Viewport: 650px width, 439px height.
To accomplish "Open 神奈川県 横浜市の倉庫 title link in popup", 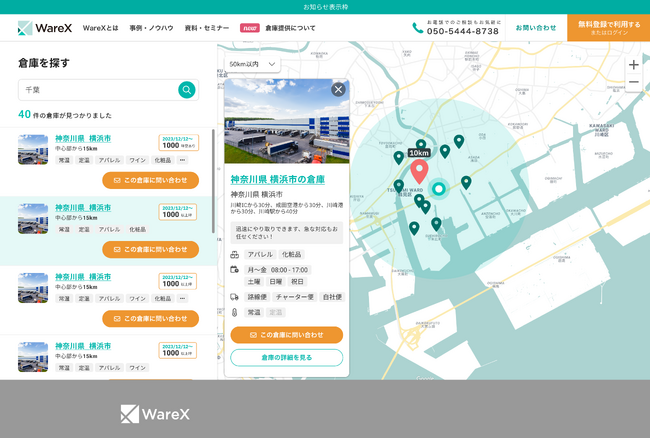I will [x=277, y=179].
